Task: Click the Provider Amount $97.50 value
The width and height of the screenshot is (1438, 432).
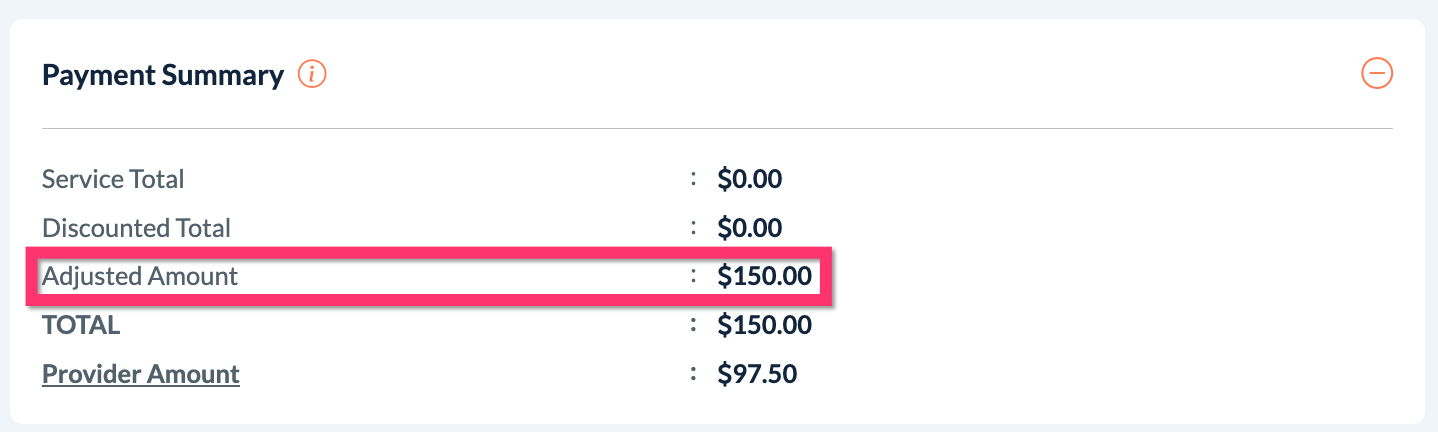Action: [757, 374]
